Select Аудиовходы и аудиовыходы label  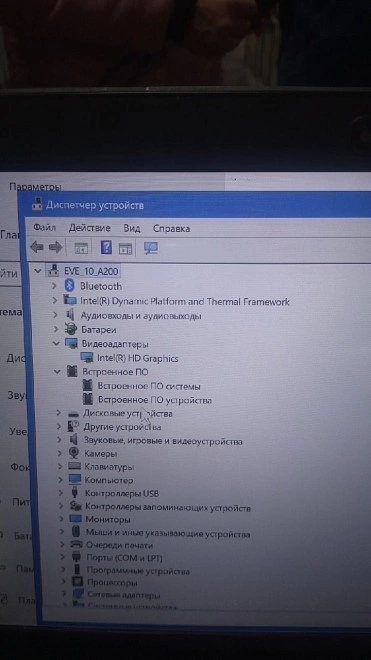[141, 316]
